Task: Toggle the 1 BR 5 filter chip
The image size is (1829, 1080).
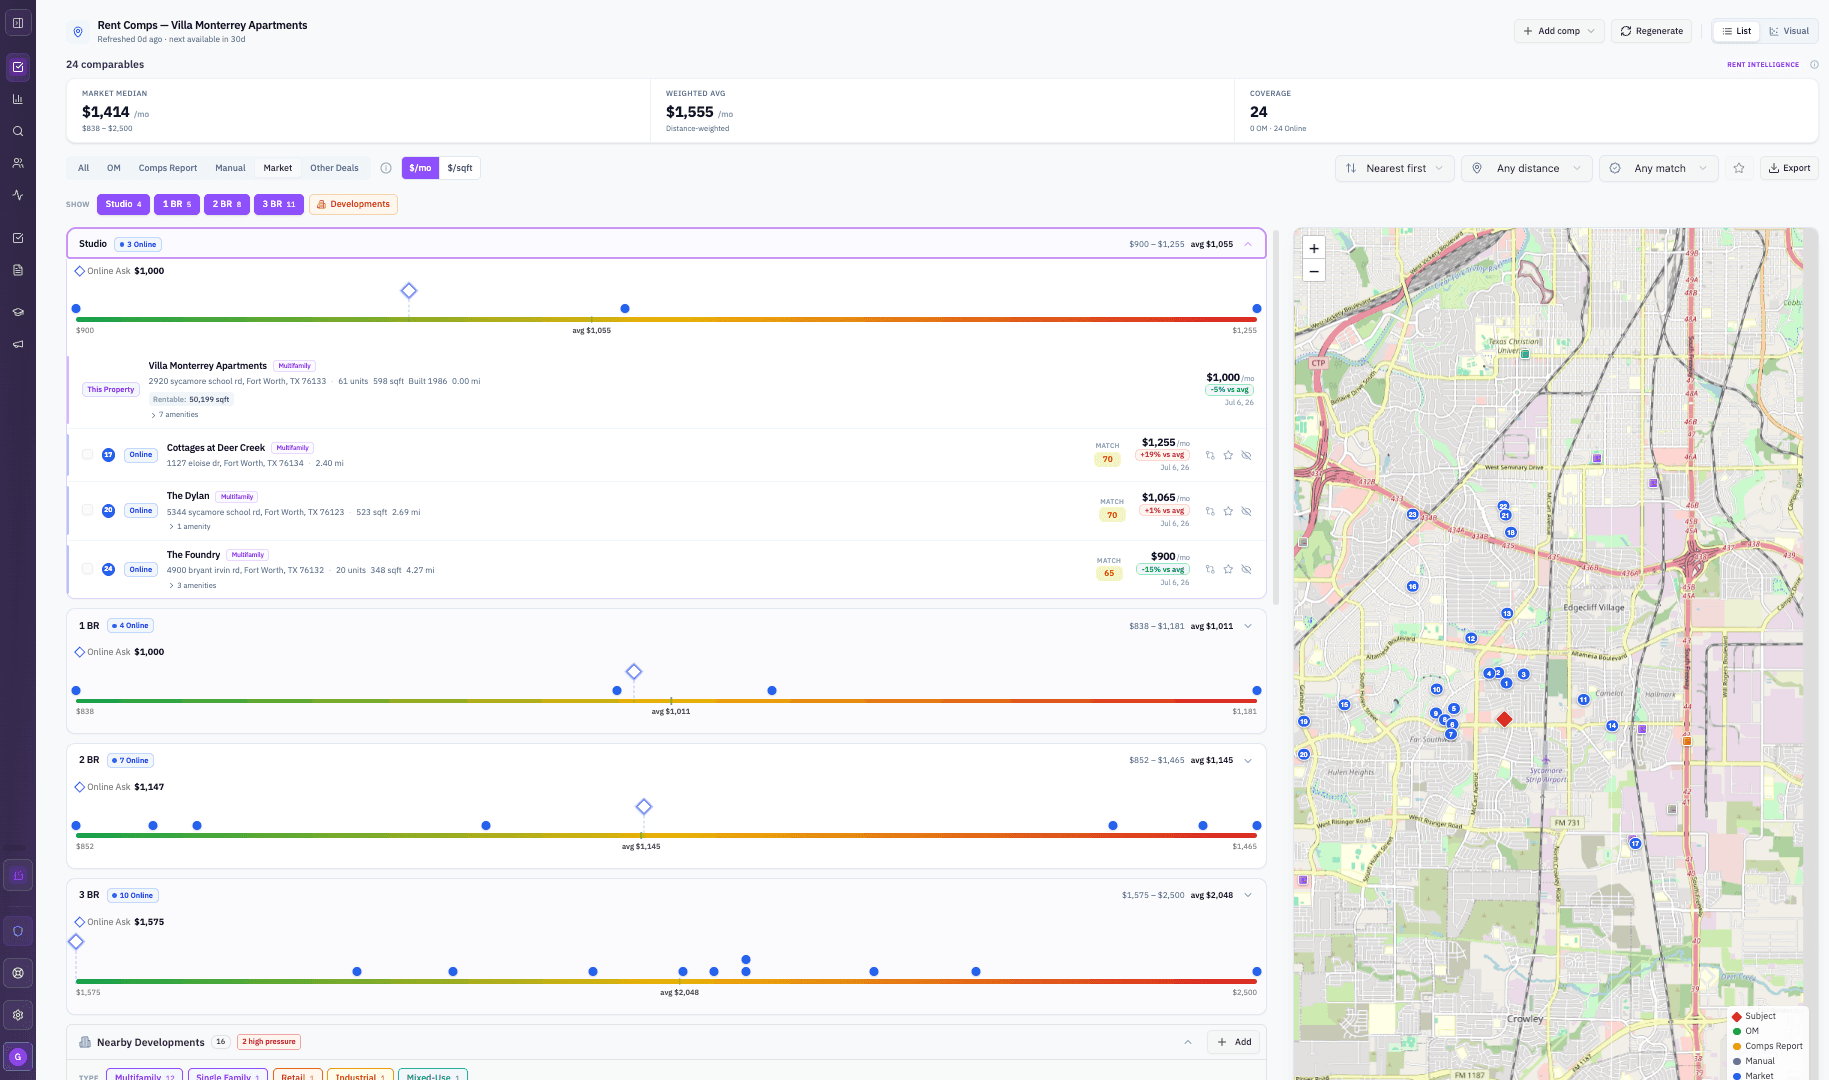Action: coord(177,204)
